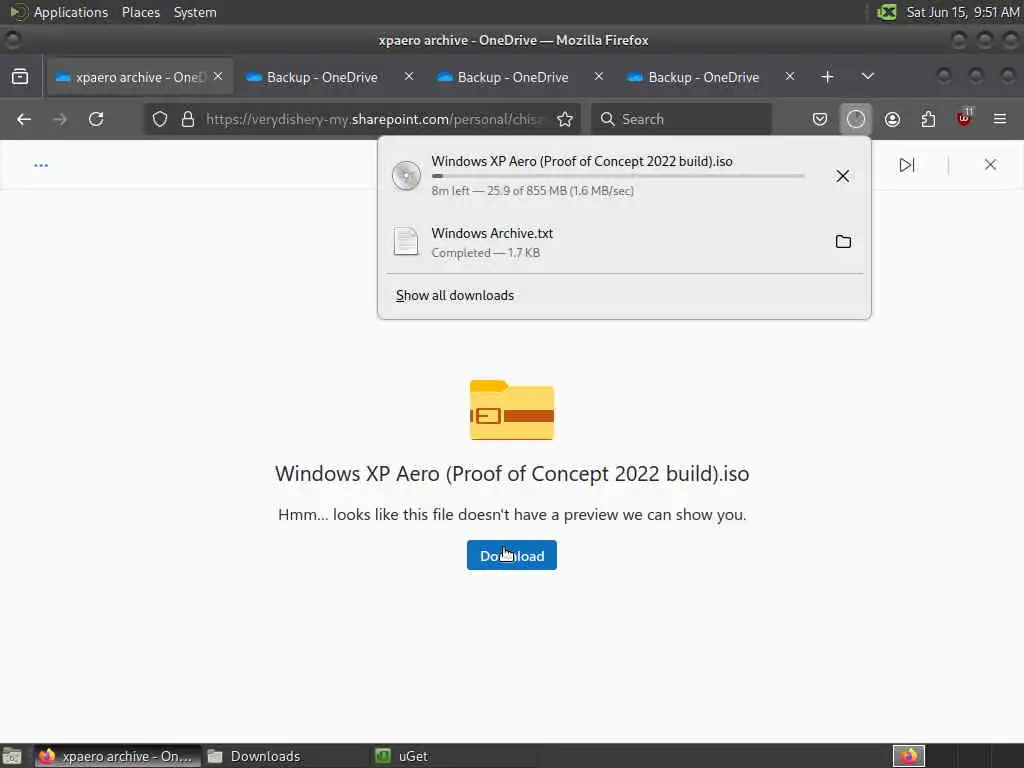Skip to next file in OneDrive viewer

tap(906, 165)
